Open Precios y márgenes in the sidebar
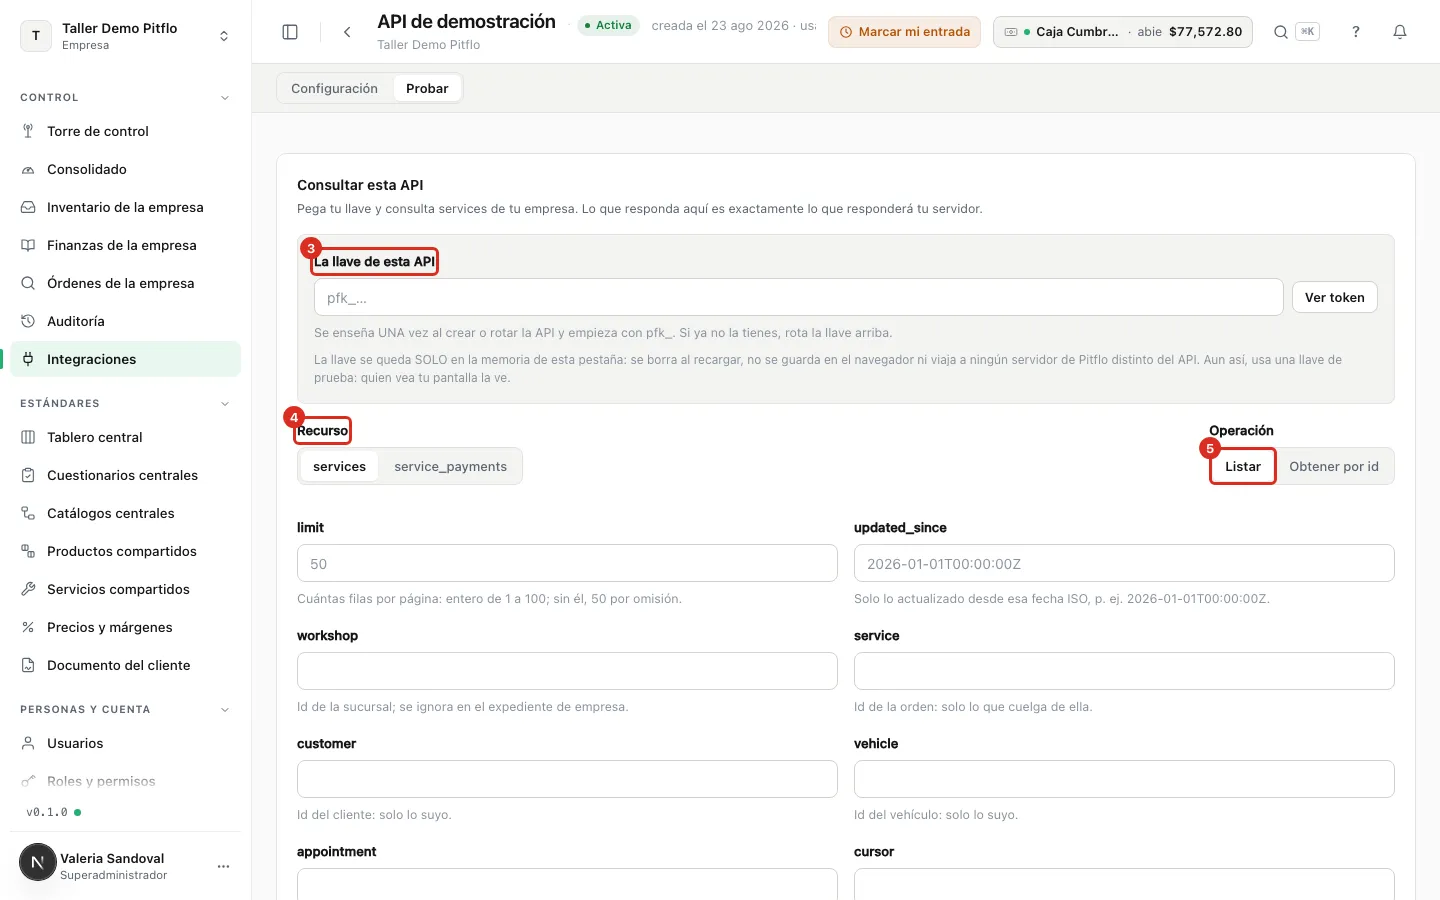 tap(125, 627)
